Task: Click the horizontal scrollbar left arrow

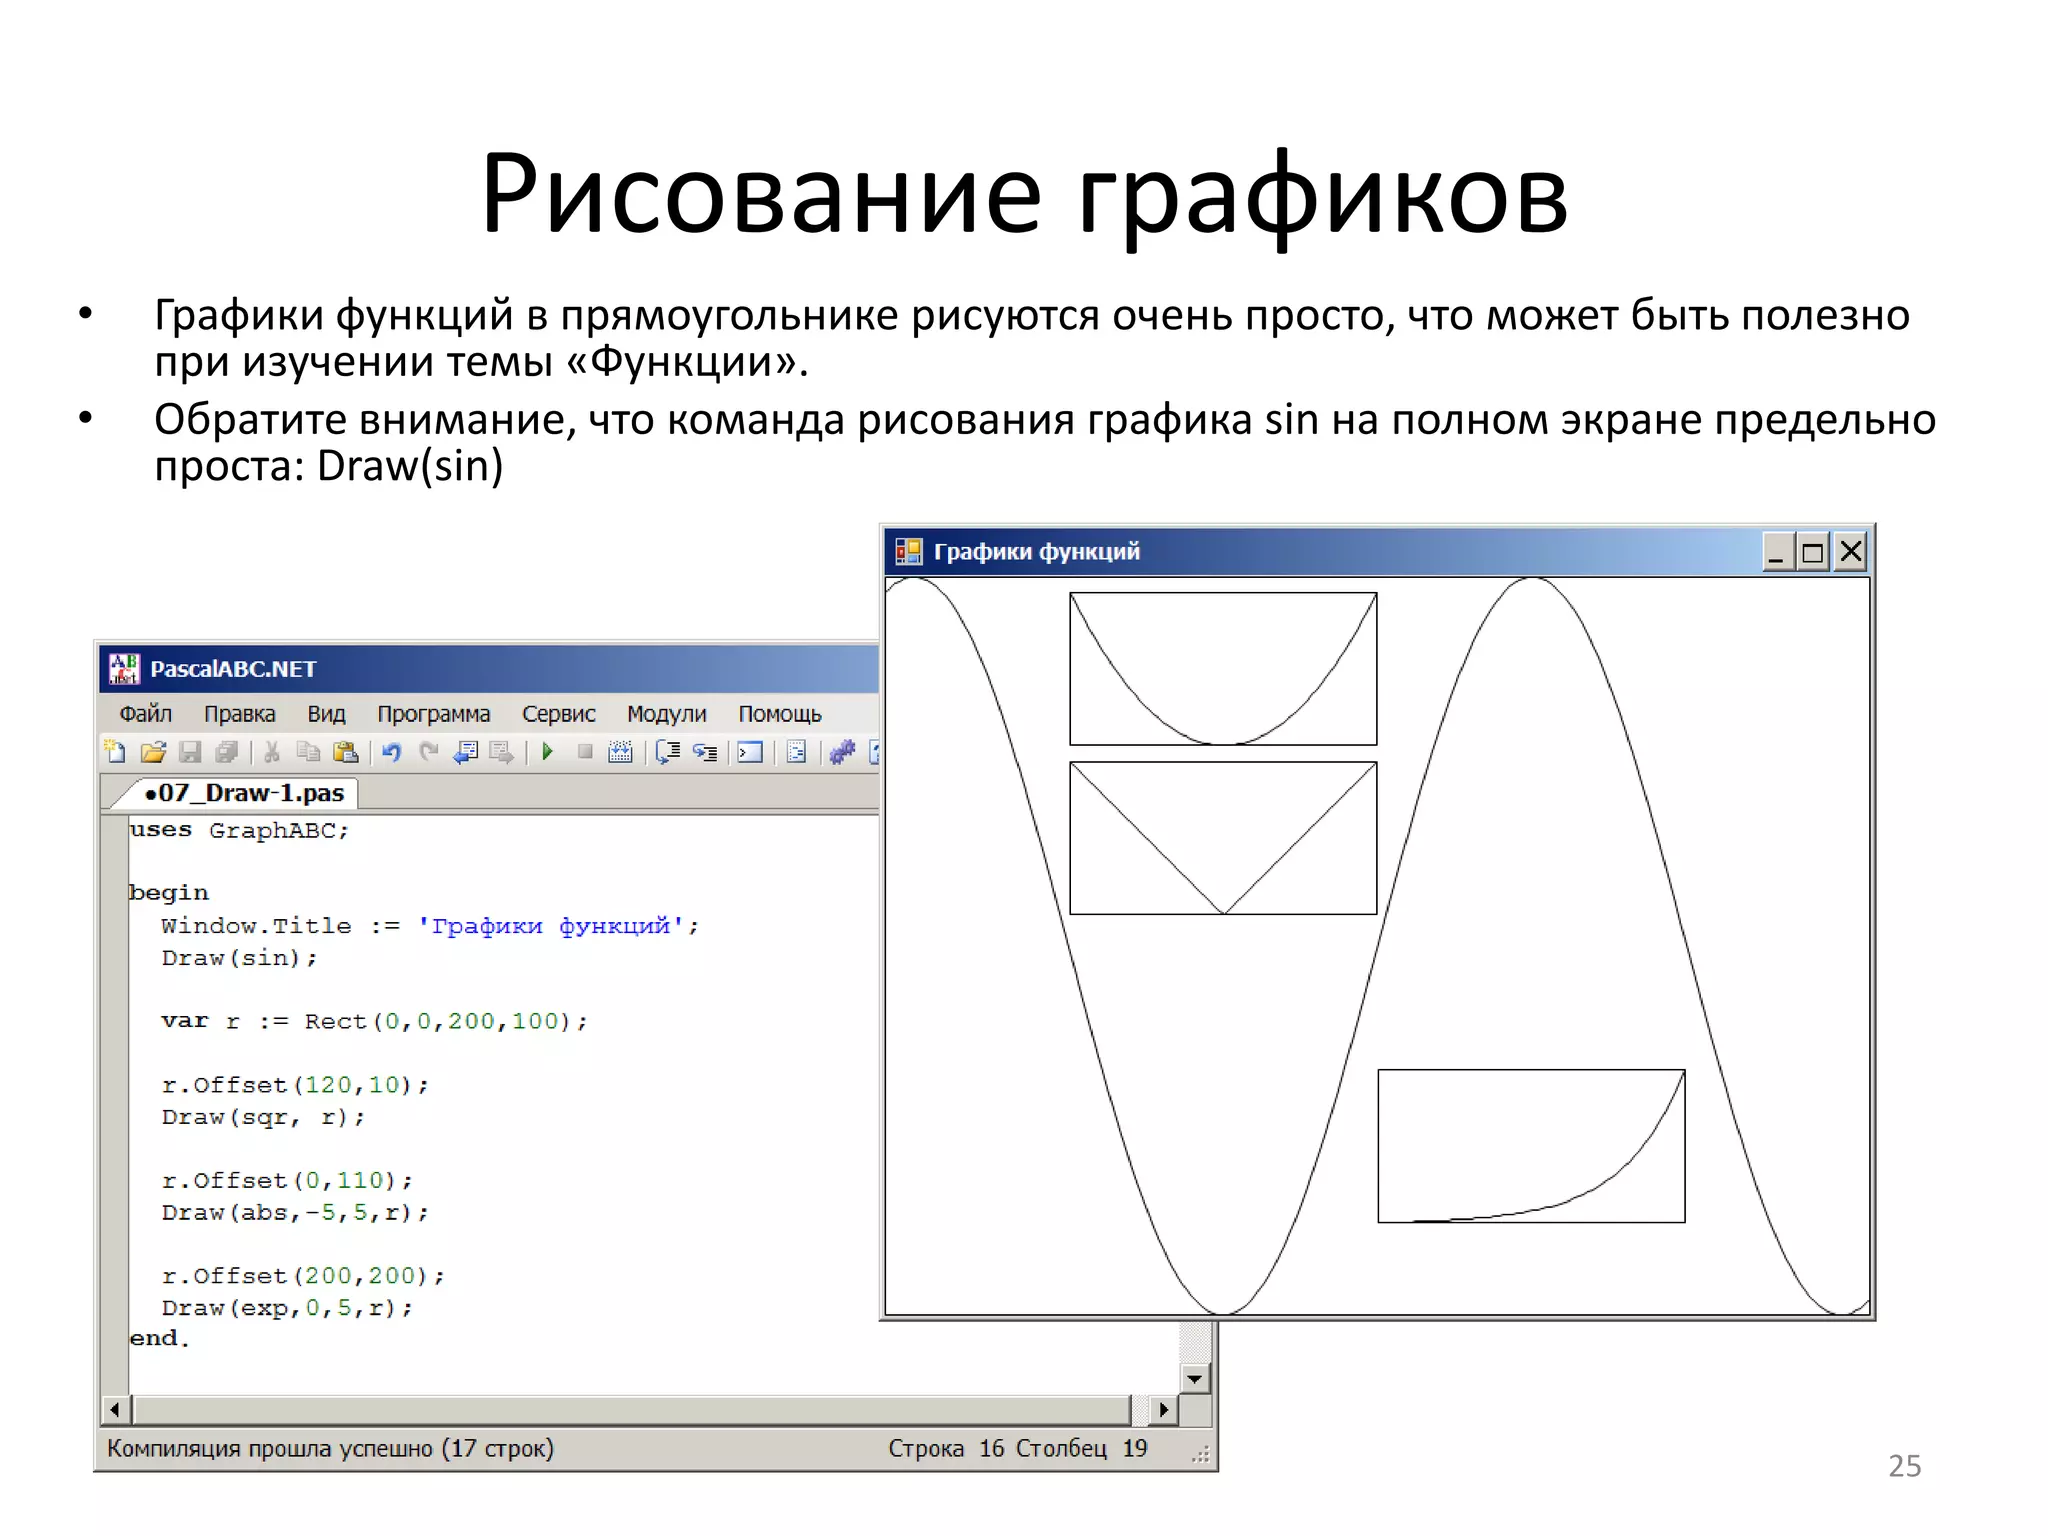Action: click(115, 1410)
